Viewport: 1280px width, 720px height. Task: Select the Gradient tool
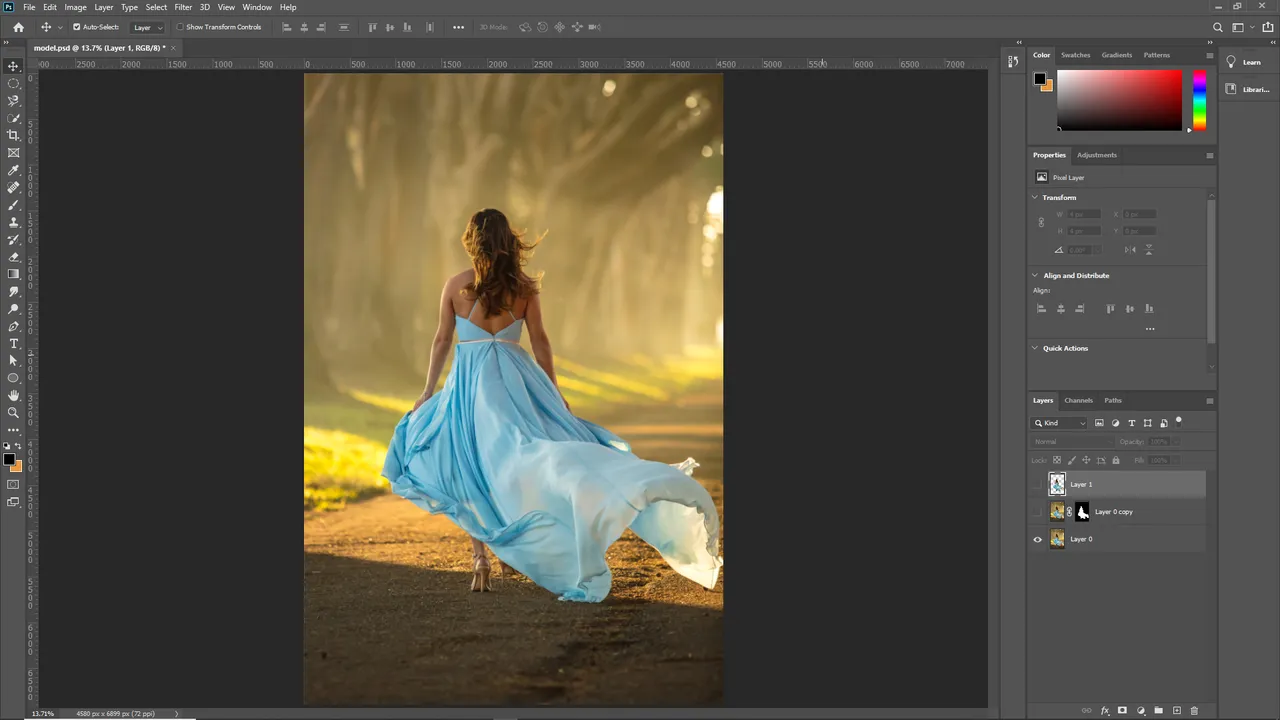(13, 274)
